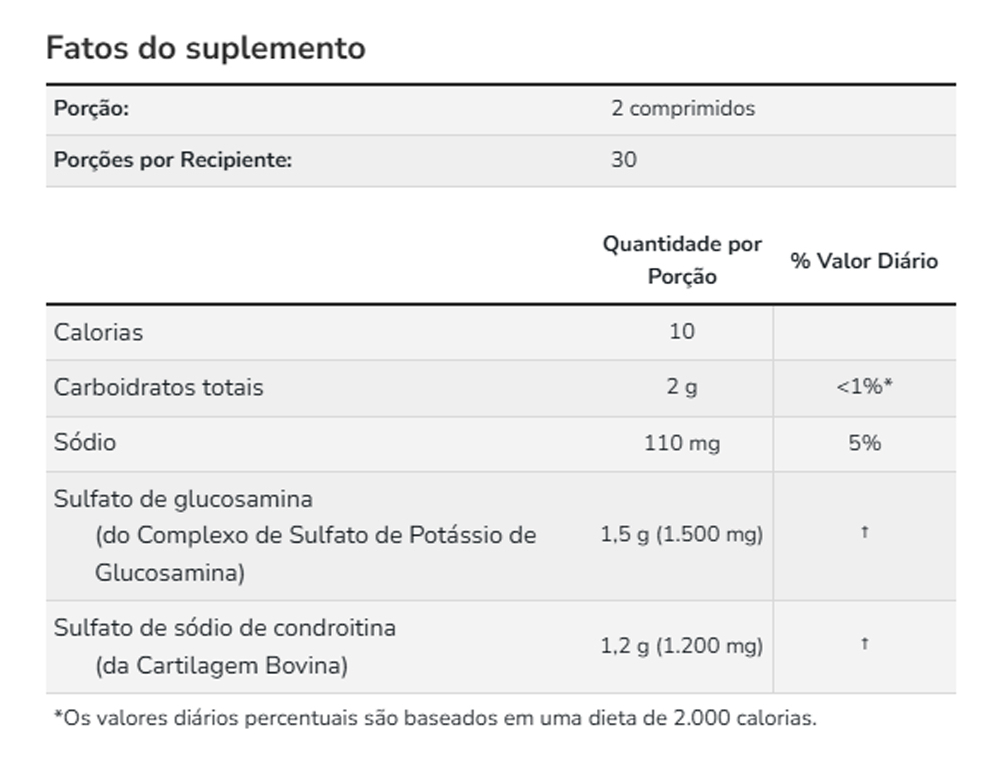Click the "Fatos do suplemento" heading

[205, 48]
